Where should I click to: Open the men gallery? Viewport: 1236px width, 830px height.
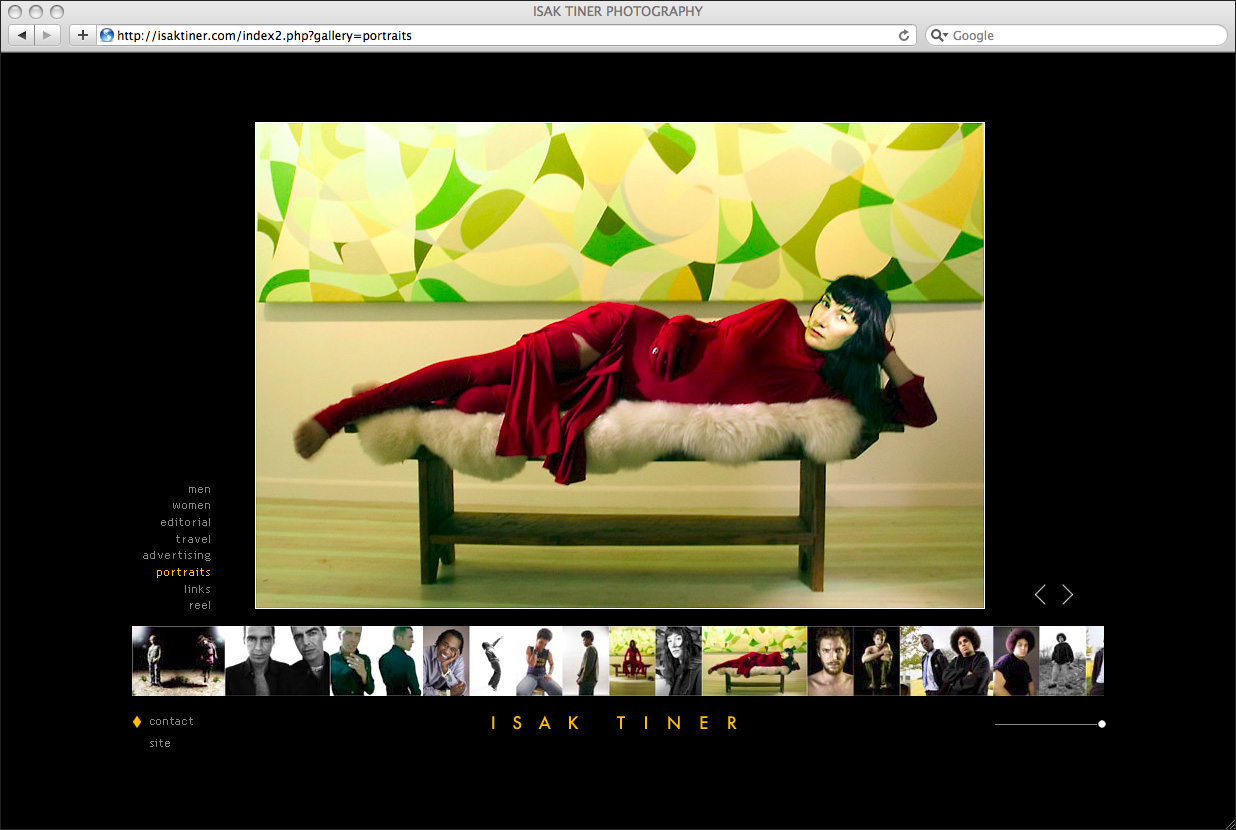click(x=200, y=489)
